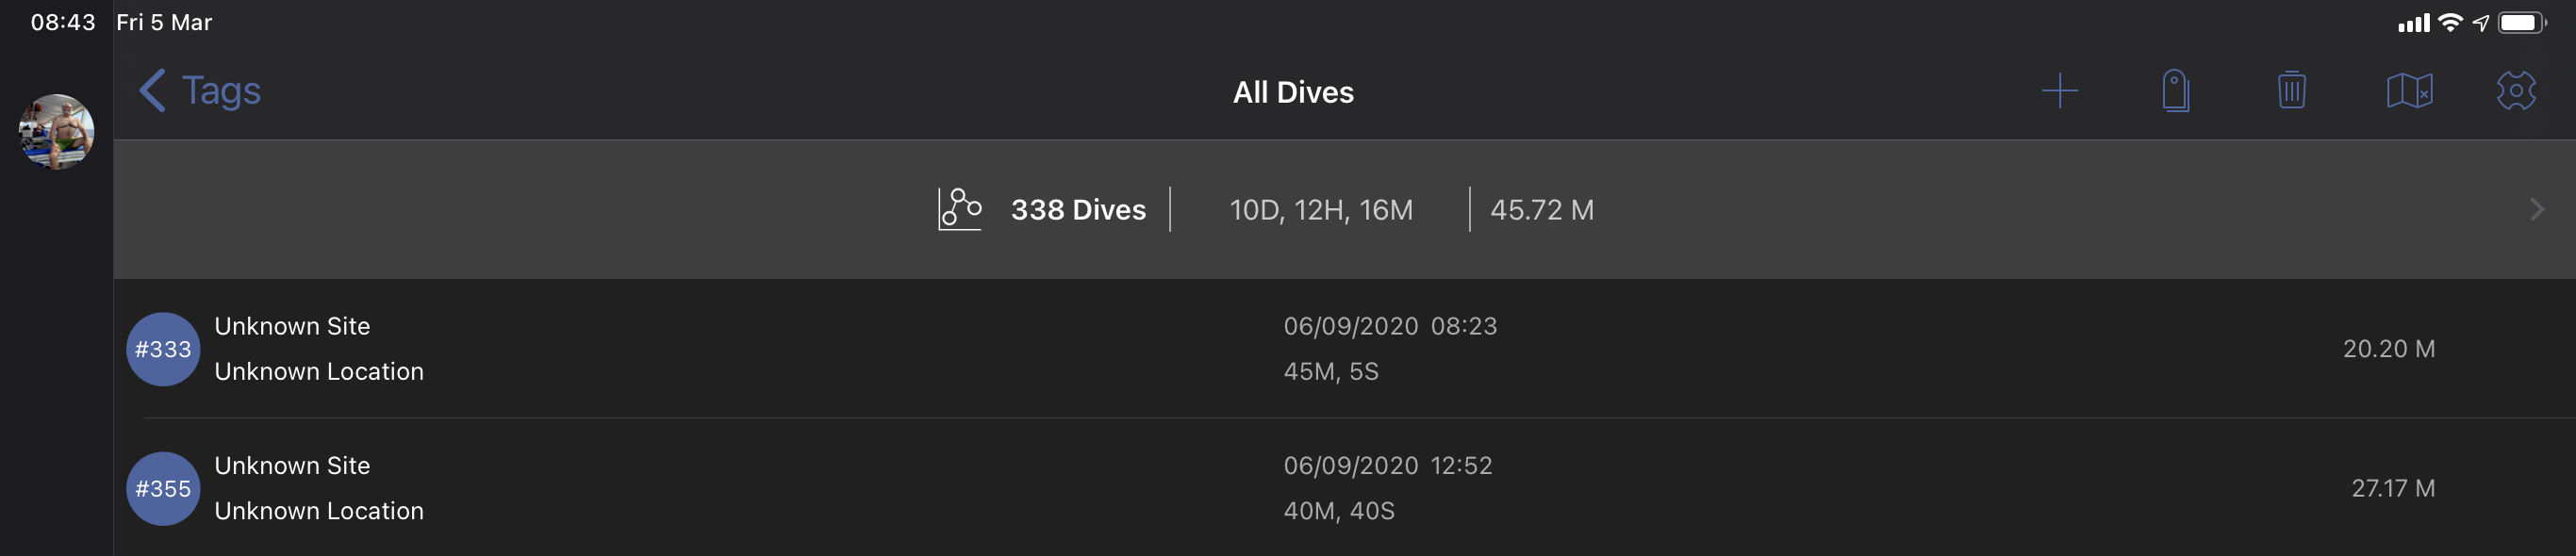The image size is (2576, 556).
Task: Tap the 20.20 M depth value
Action: 2388,349
